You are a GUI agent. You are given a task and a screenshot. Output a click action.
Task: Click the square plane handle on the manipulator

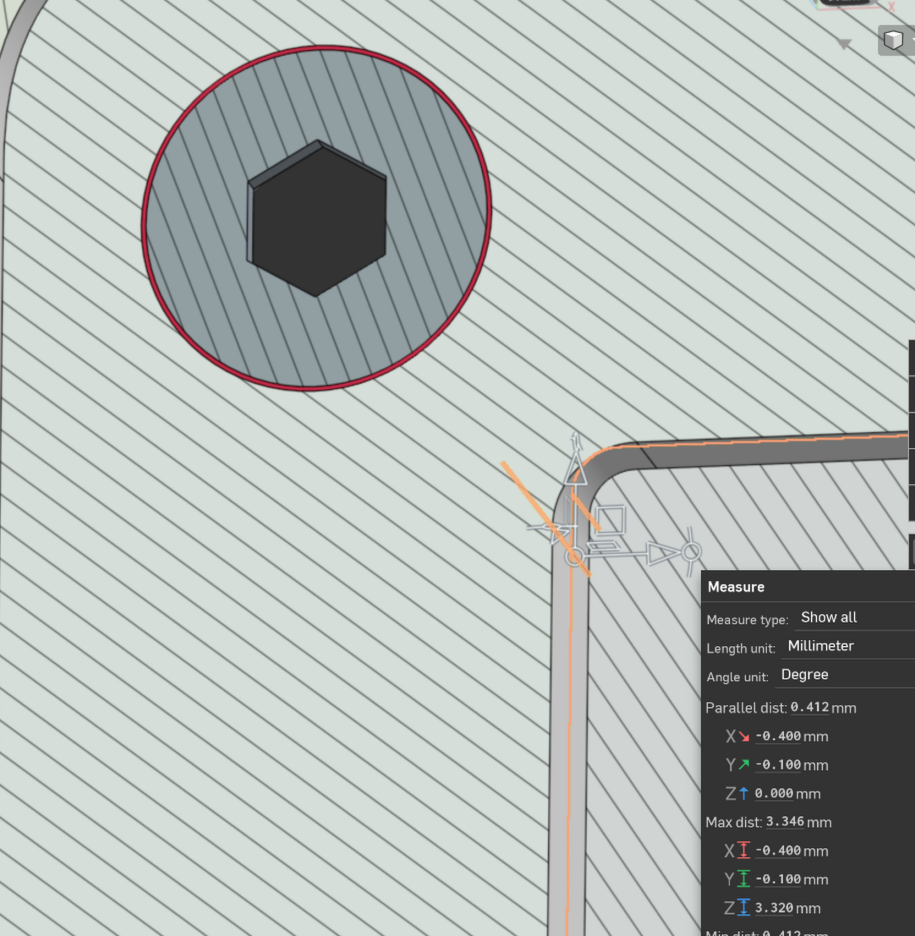point(611,520)
